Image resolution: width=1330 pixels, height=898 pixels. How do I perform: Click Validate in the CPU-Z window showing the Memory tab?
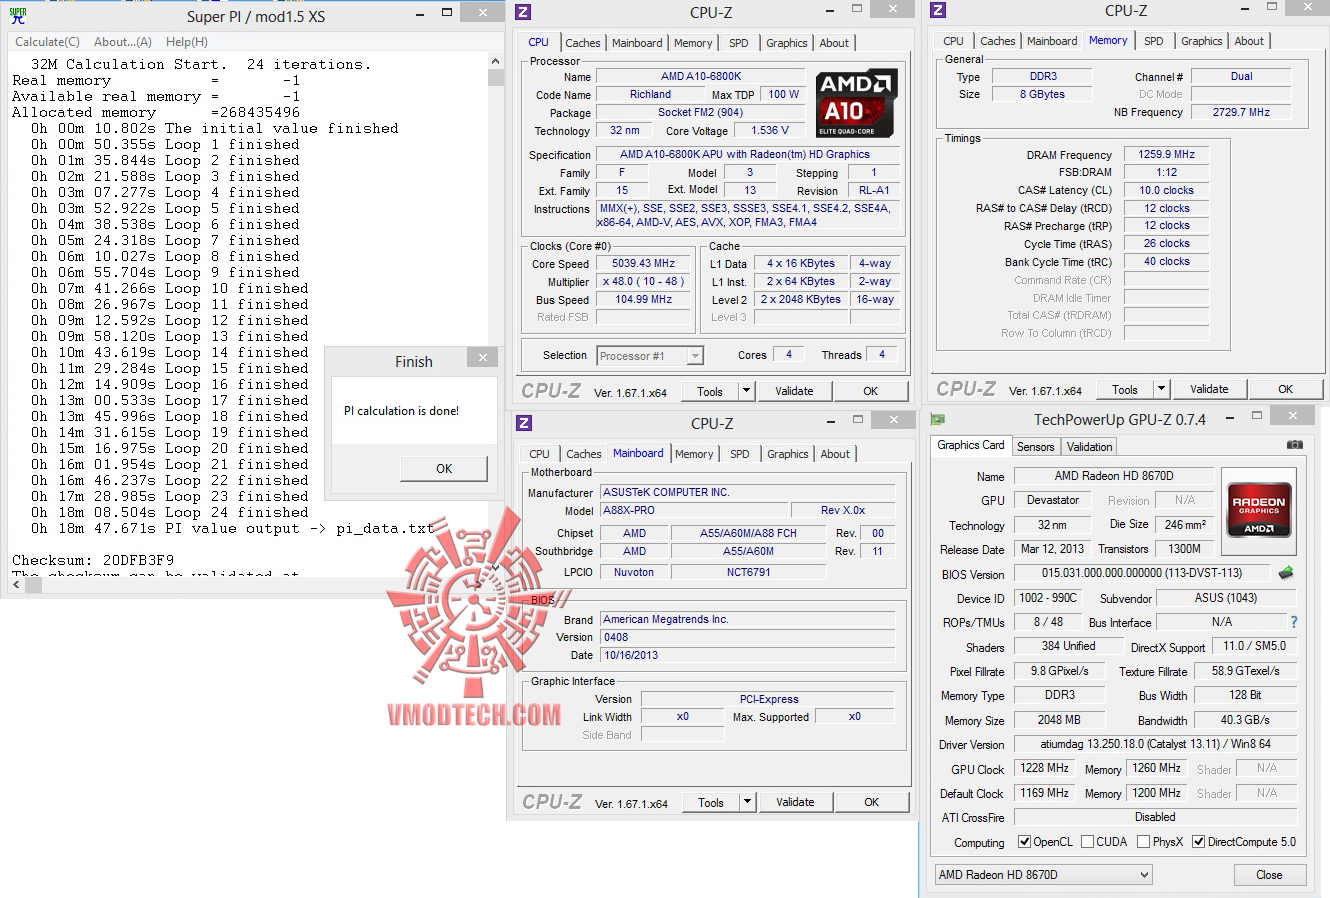[1209, 389]
